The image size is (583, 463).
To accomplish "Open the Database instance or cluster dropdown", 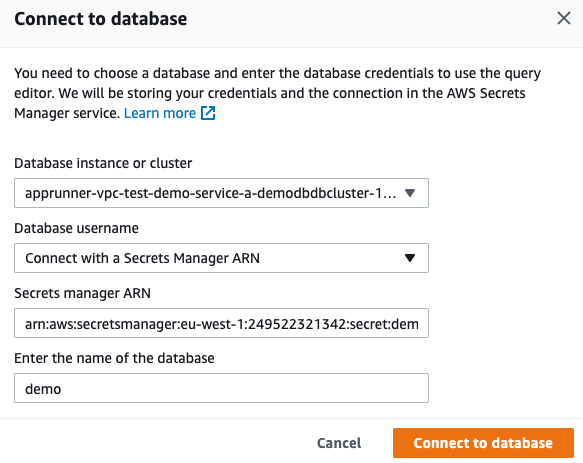I will pos(221,193).
